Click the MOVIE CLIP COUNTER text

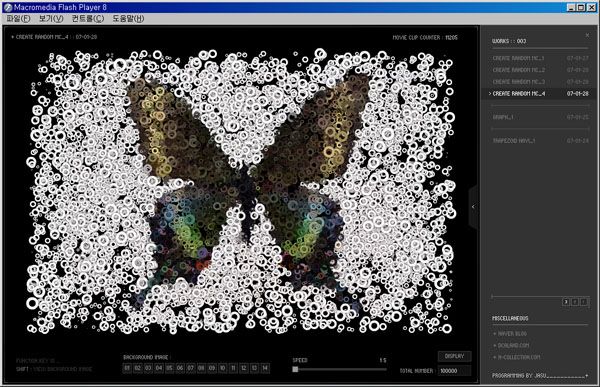[x=425, y=38]
